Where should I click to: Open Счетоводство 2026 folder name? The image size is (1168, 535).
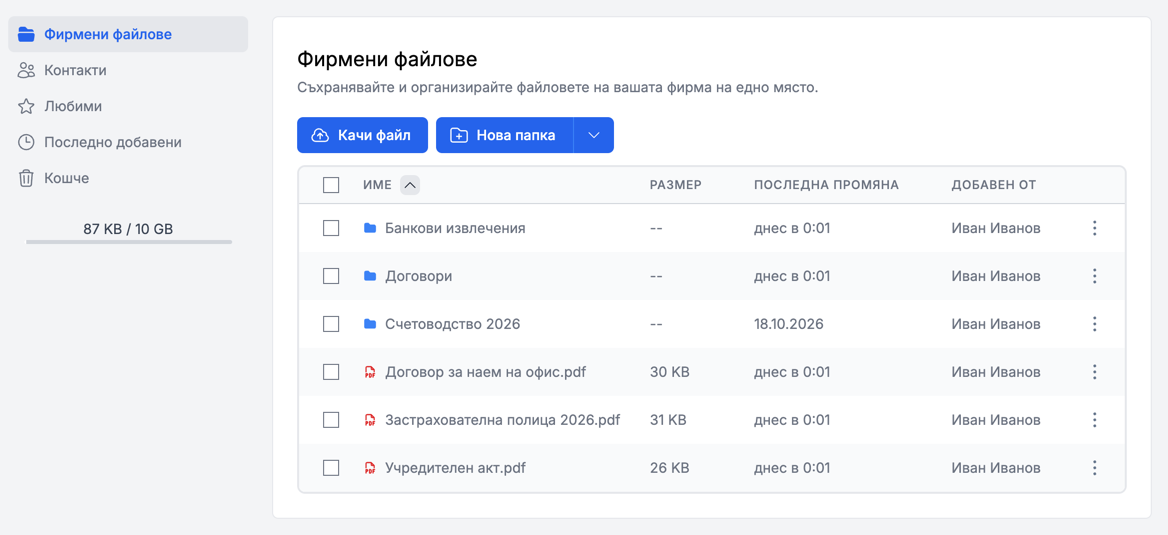pos(452,324)
